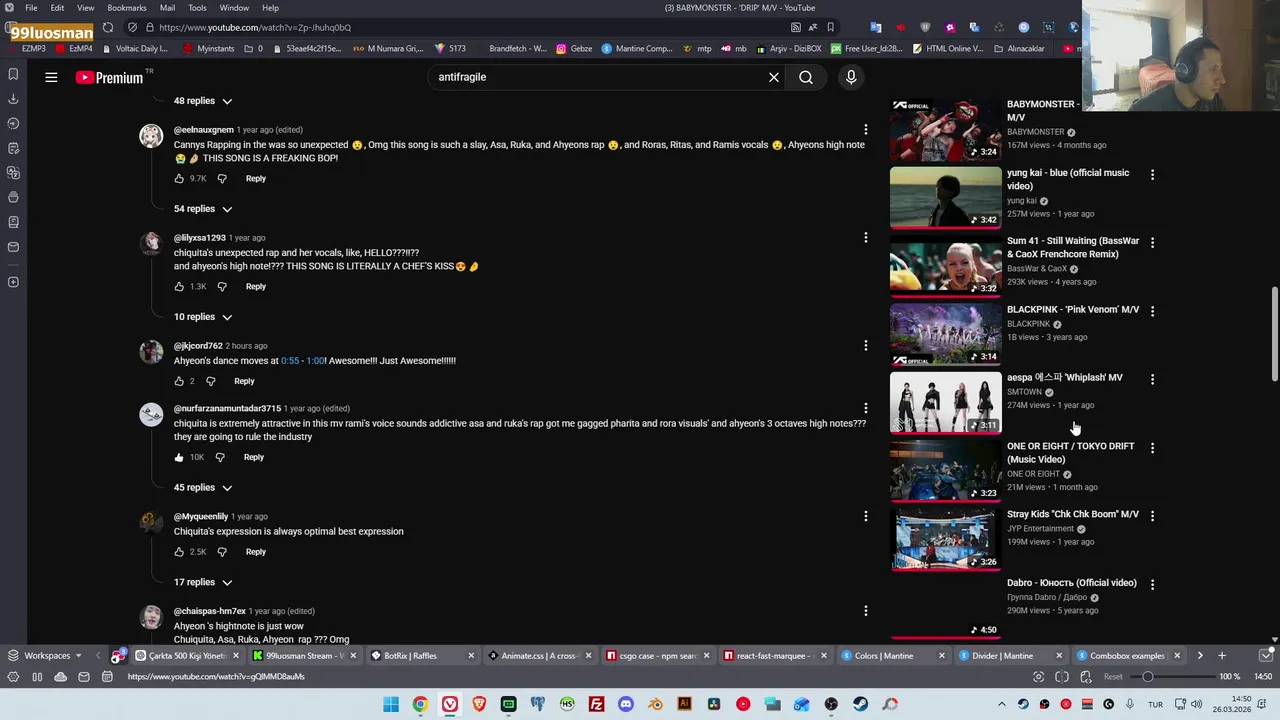
Task: Expand 17 replies thread
Action: [x=203, y=582]
